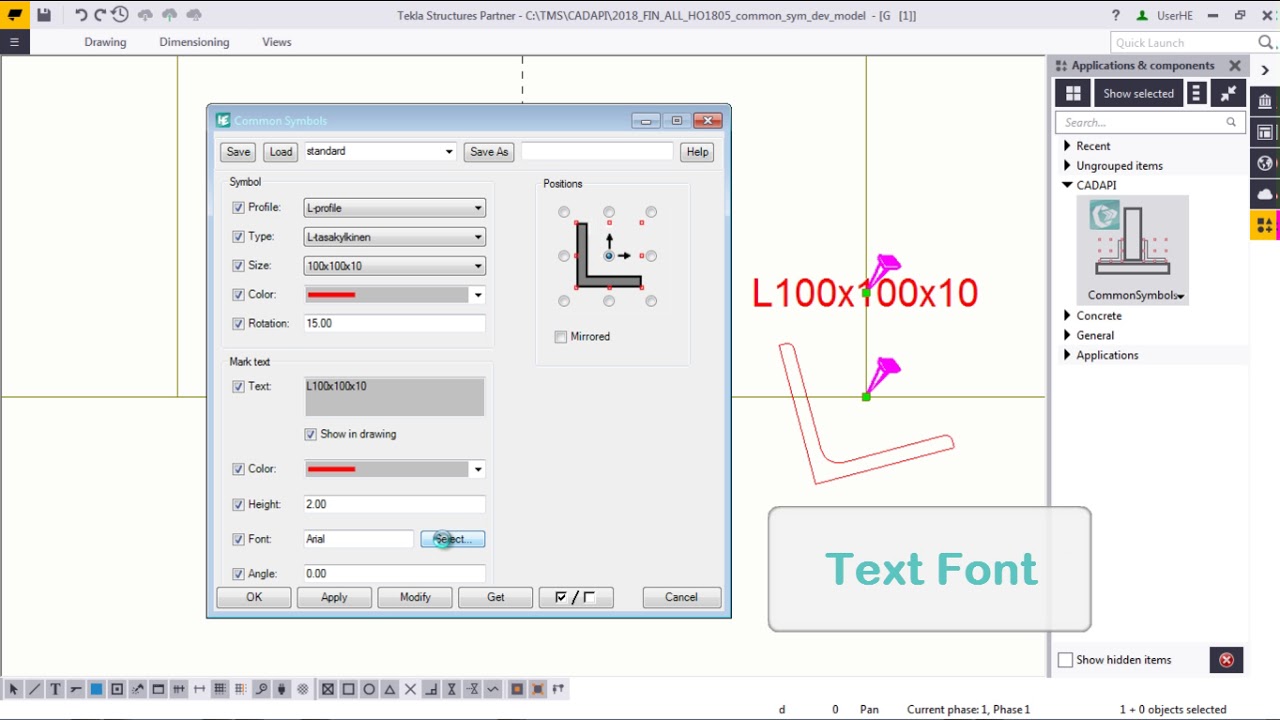This screenshot has height=720, width=1280.
Task: Open the undo history clock icon
Action: pos(120,15)
